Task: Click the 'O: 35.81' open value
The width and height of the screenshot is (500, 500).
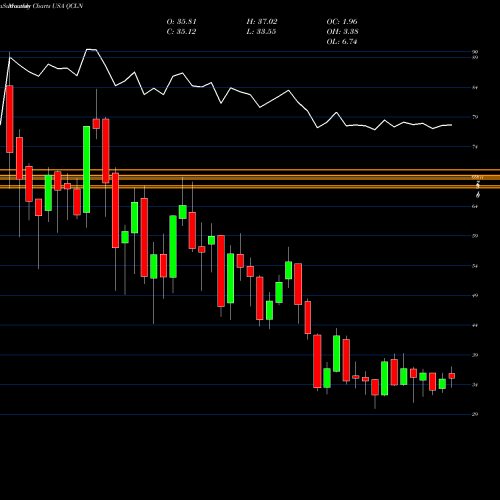Action: click(x=181, y=22)
